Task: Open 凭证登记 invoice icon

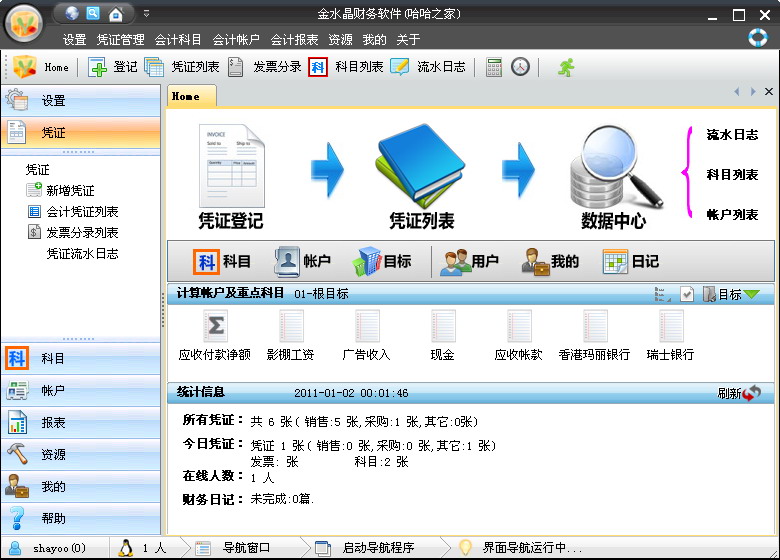Action: coord(231,166)
